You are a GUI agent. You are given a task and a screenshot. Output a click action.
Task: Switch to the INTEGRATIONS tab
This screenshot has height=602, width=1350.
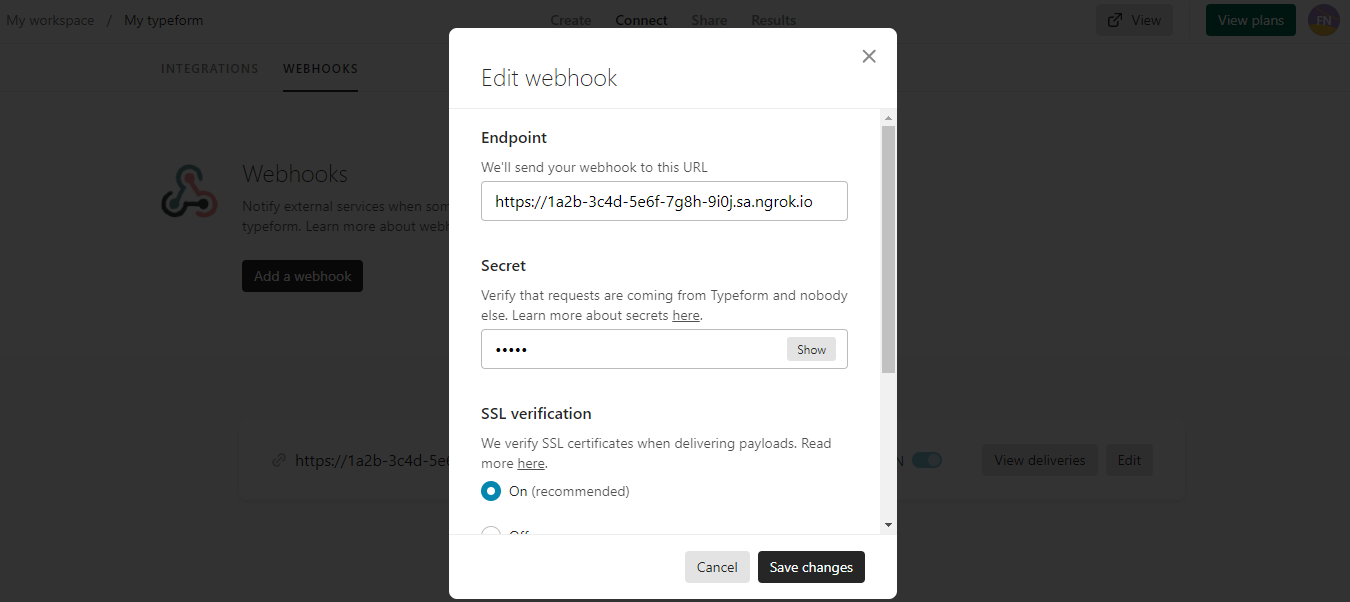click(x=209, y=68)
